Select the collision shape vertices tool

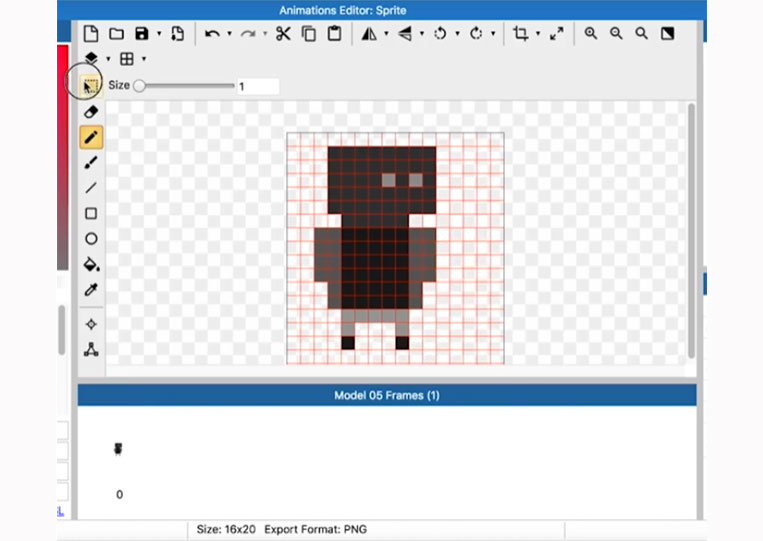click(91, 349)
